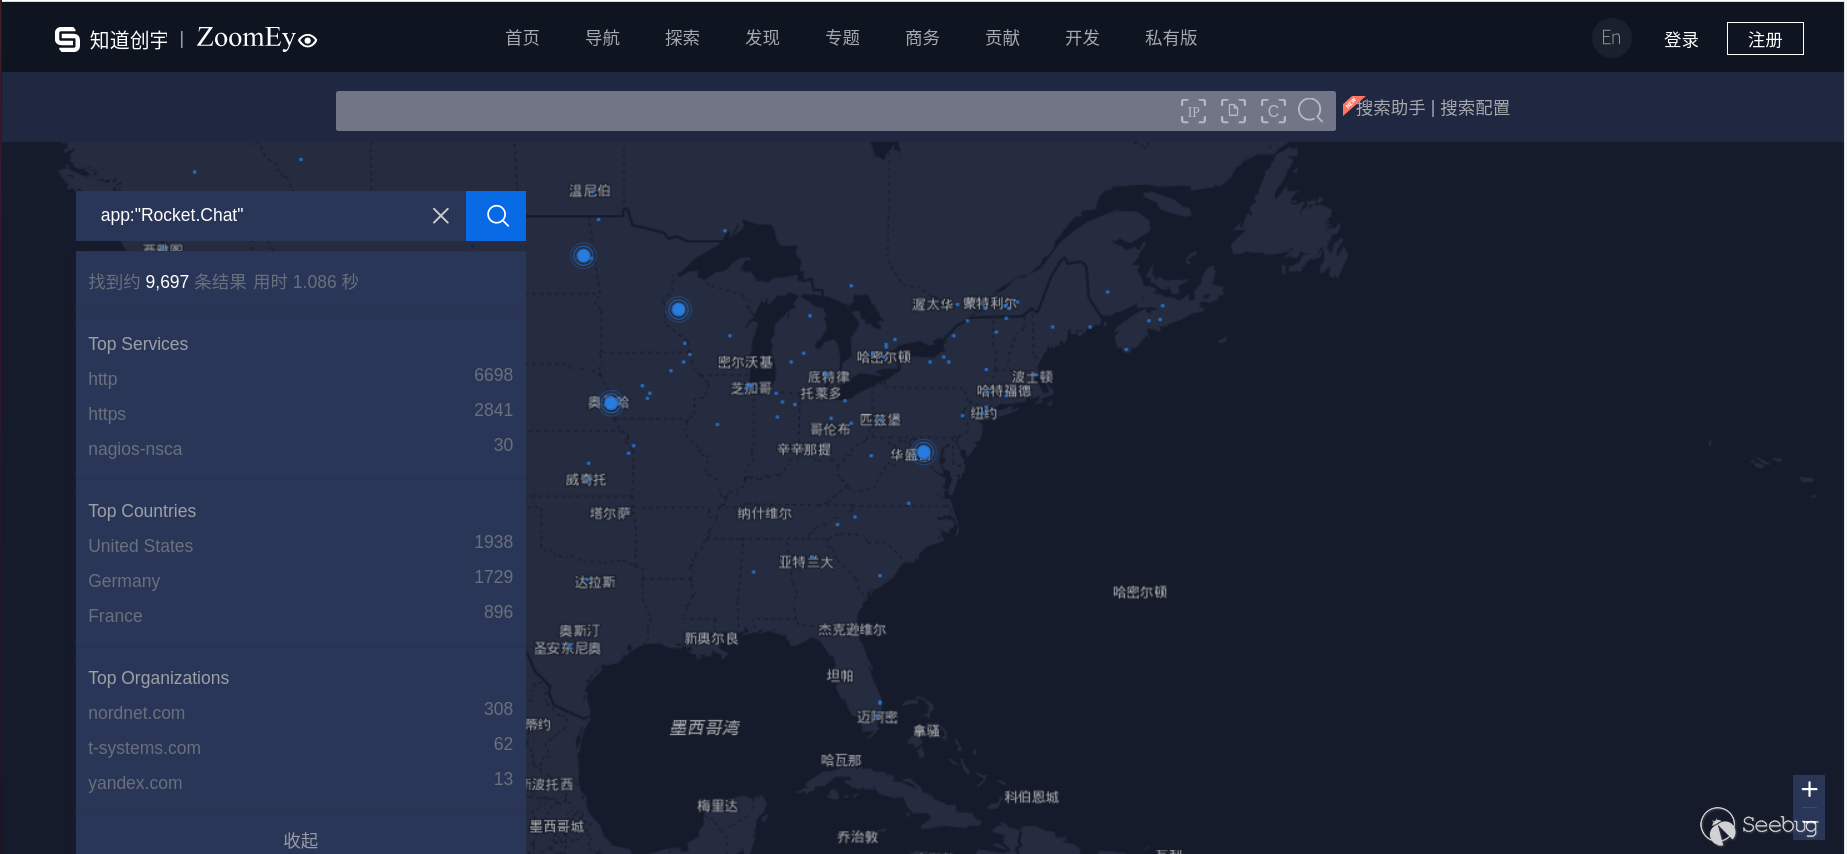The height and width of the screenshot is (854, 1847).
Task: Zoom in the map with plus button
Action: click(1809, 790)
